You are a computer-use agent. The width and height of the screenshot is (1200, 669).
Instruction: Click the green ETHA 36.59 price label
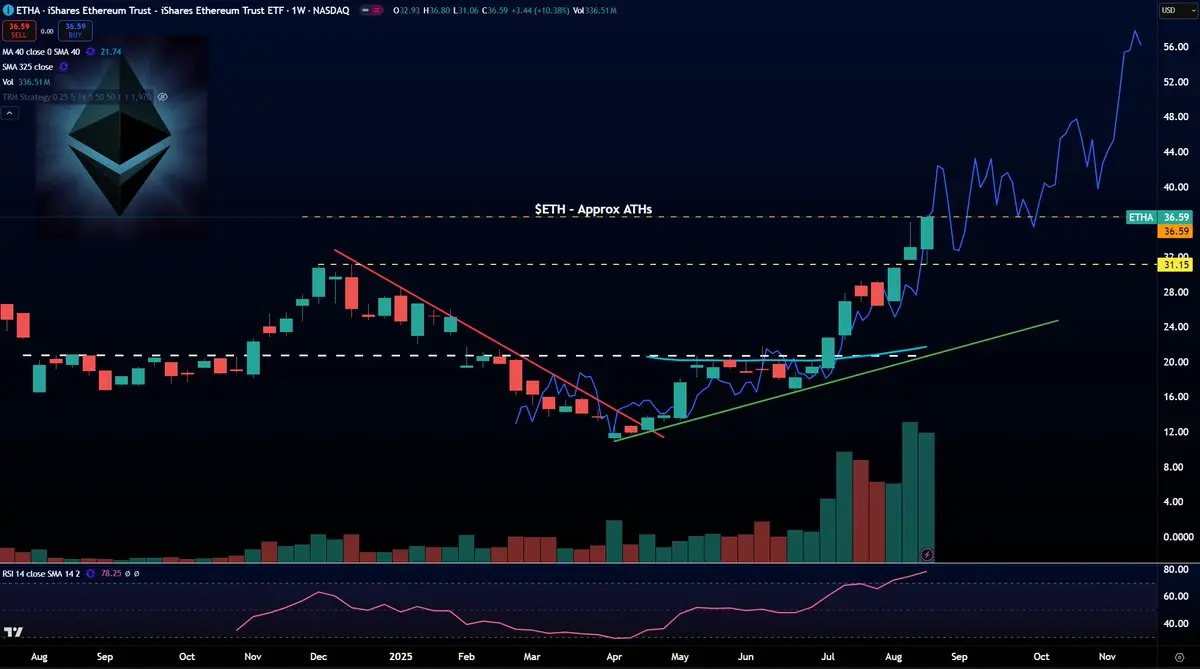(1157, 217)
